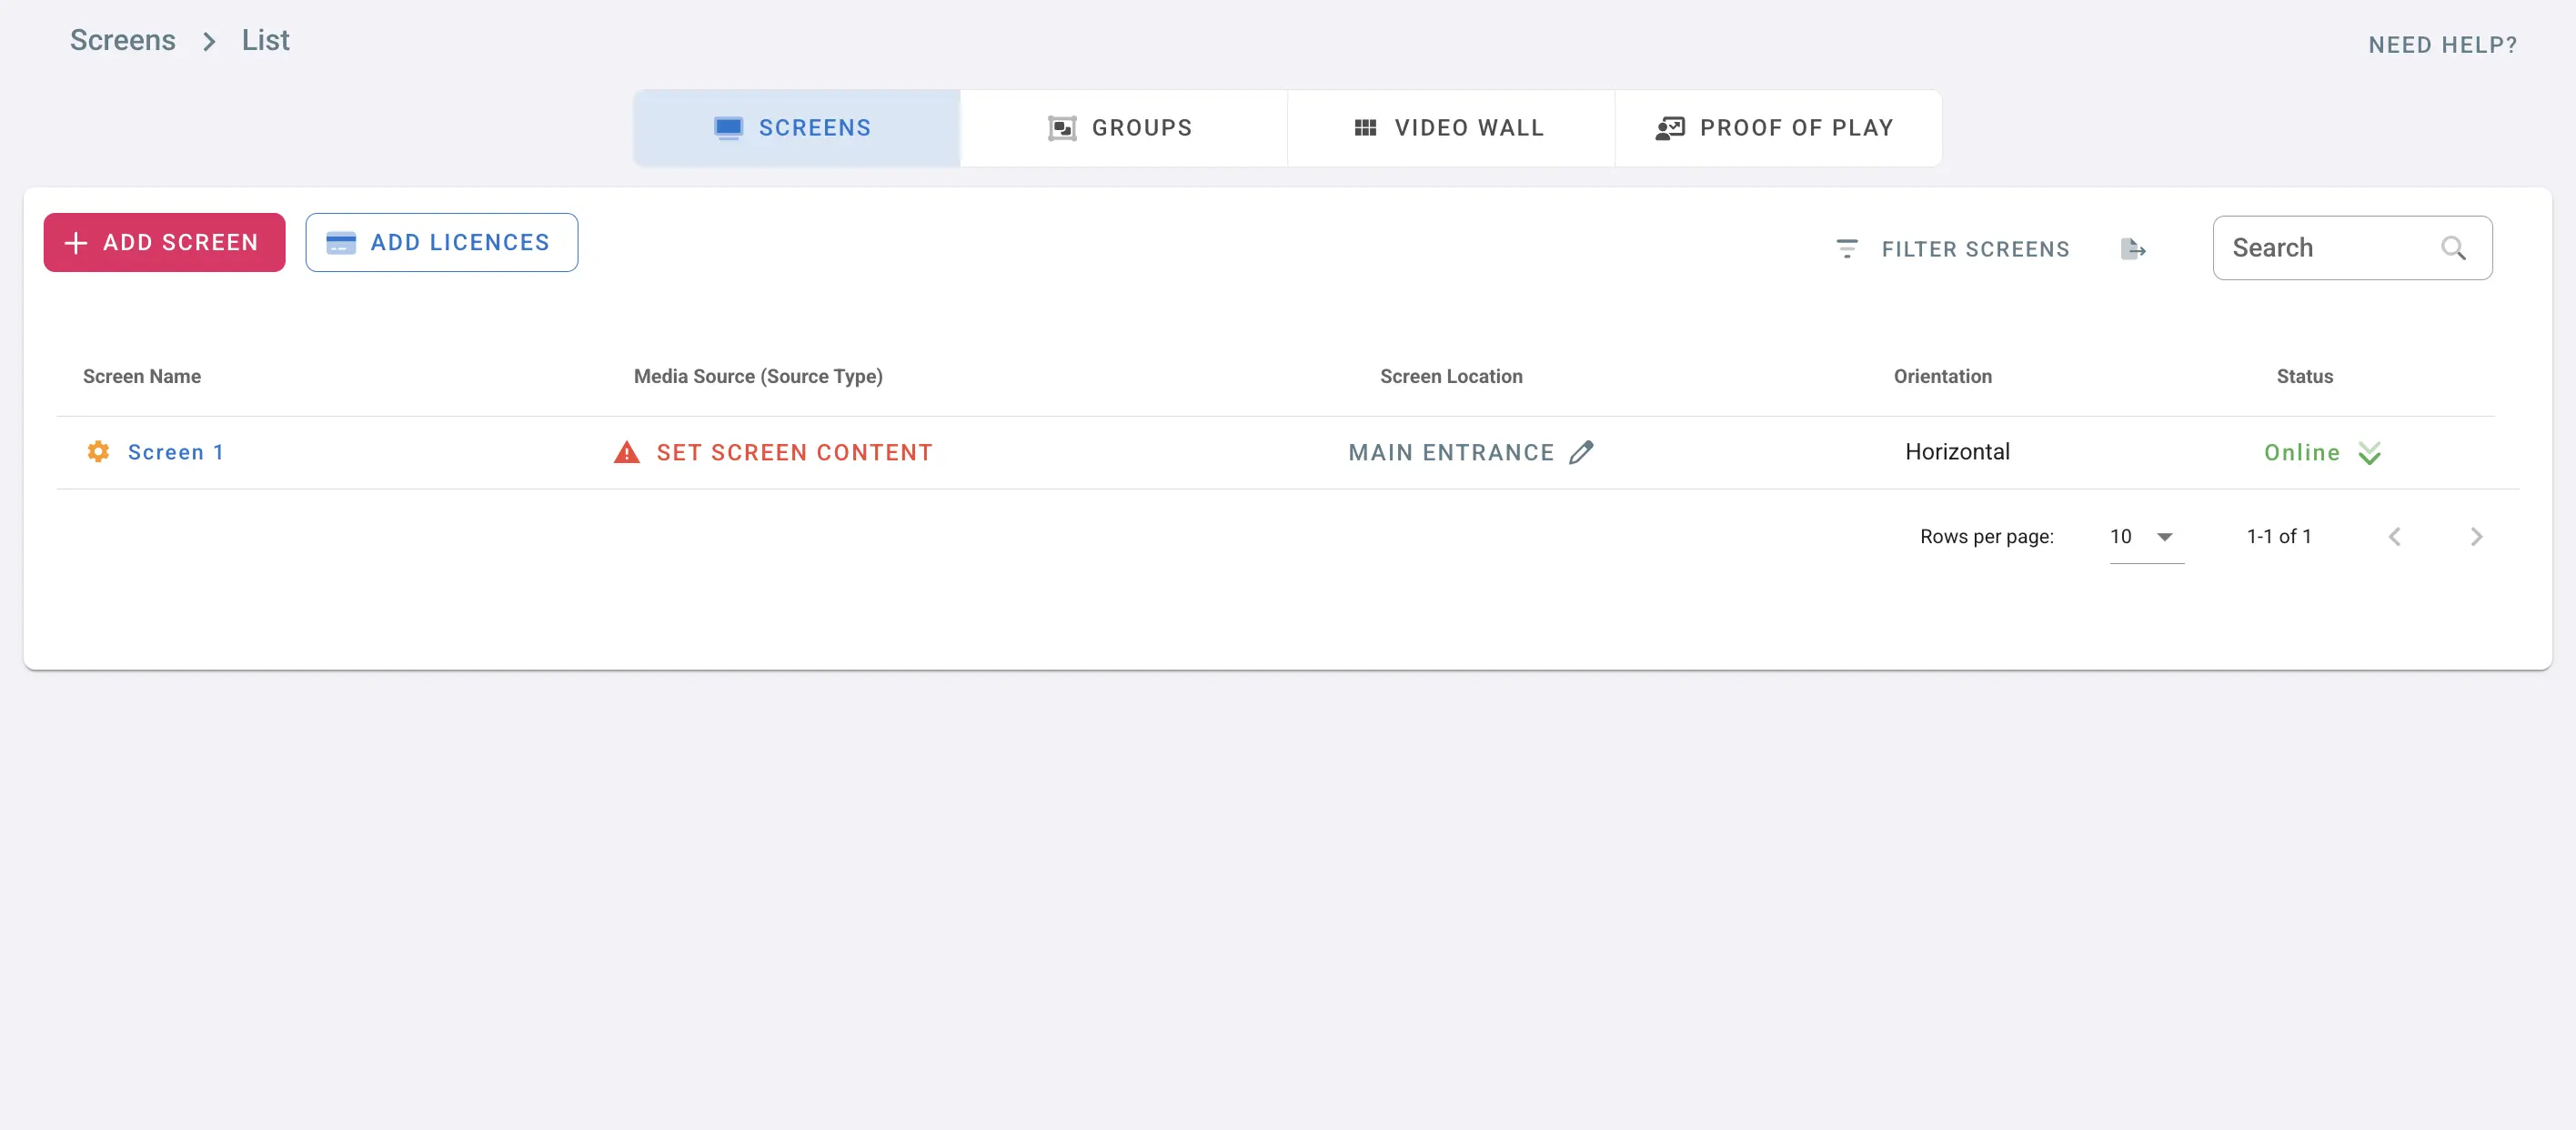Screen dimensions: 2576x1130
Task: Switch to the Groups tab
Action: click(1122, 128)
